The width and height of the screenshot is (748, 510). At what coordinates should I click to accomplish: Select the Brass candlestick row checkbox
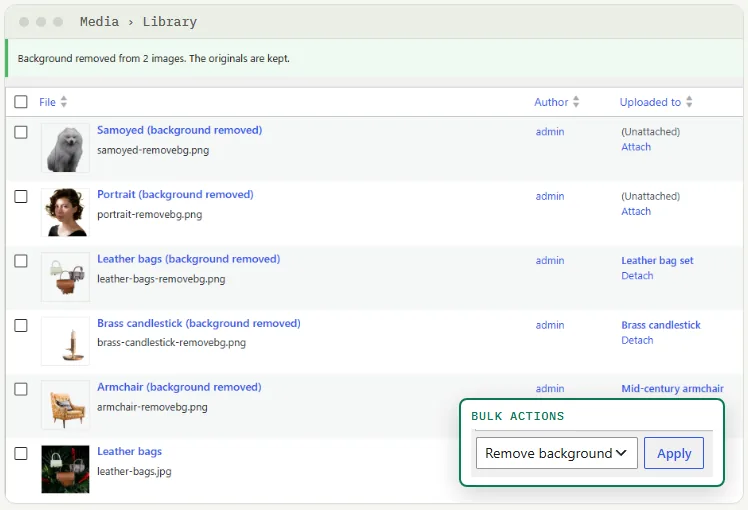click(21, 325)
